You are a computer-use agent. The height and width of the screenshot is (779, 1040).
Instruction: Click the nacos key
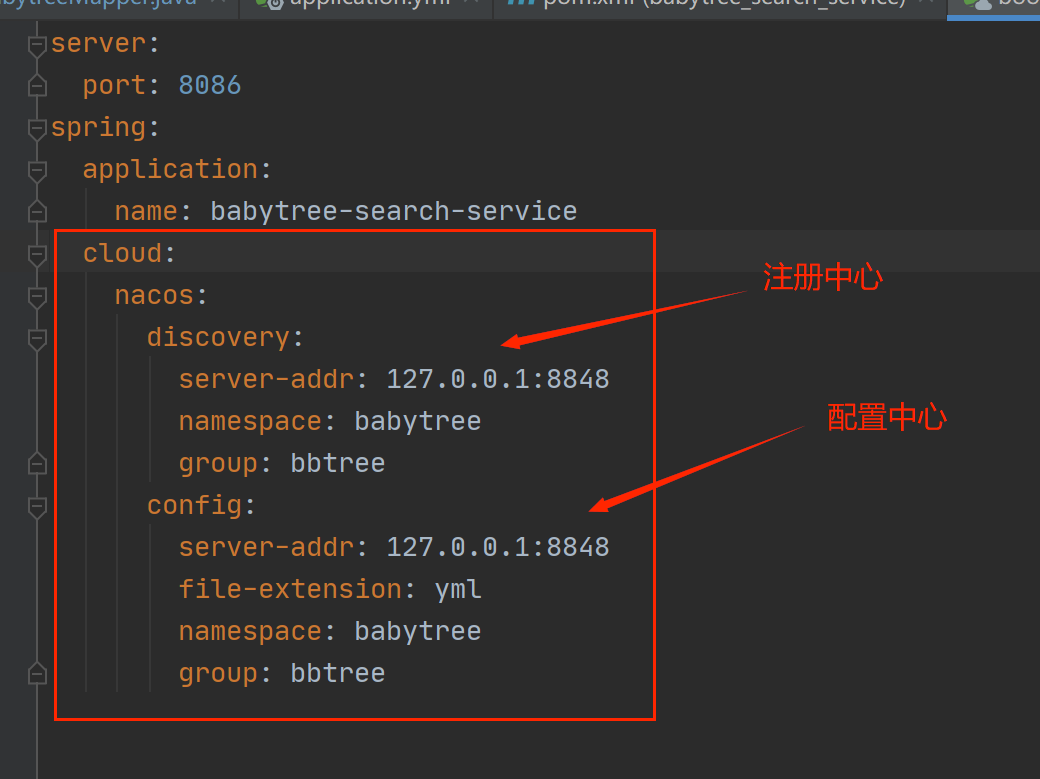pos(154,295)
